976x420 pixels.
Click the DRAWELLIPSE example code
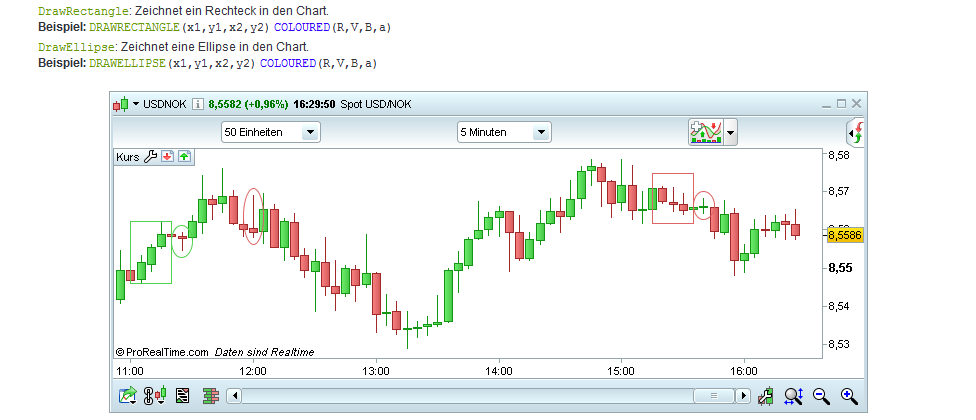(233, 63)
